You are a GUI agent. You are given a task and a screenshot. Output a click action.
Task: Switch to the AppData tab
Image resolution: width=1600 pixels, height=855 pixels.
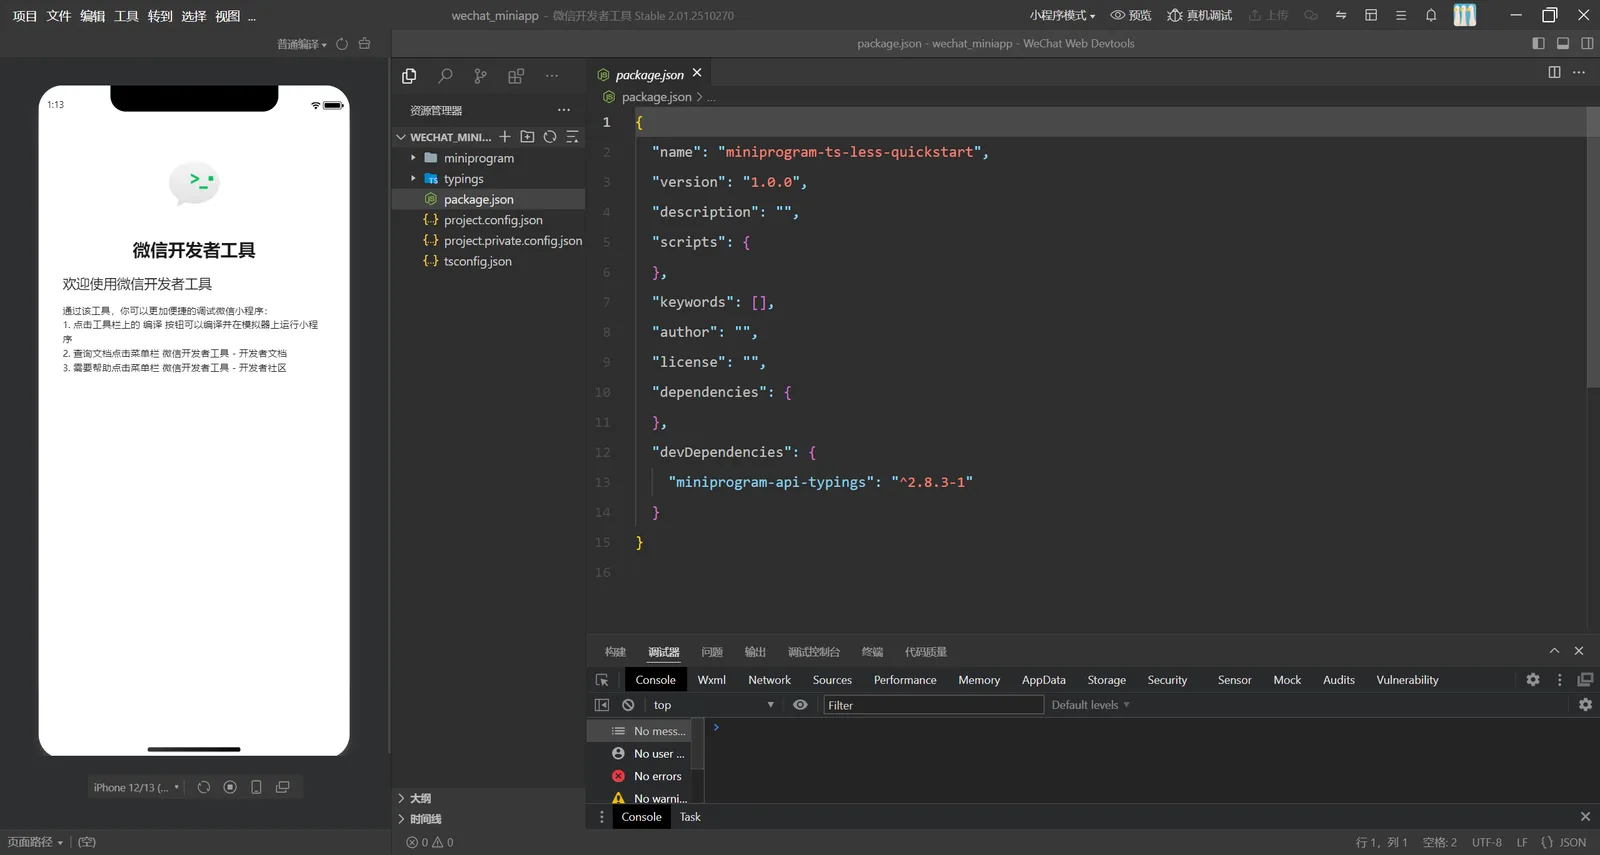click(1043, 680)
